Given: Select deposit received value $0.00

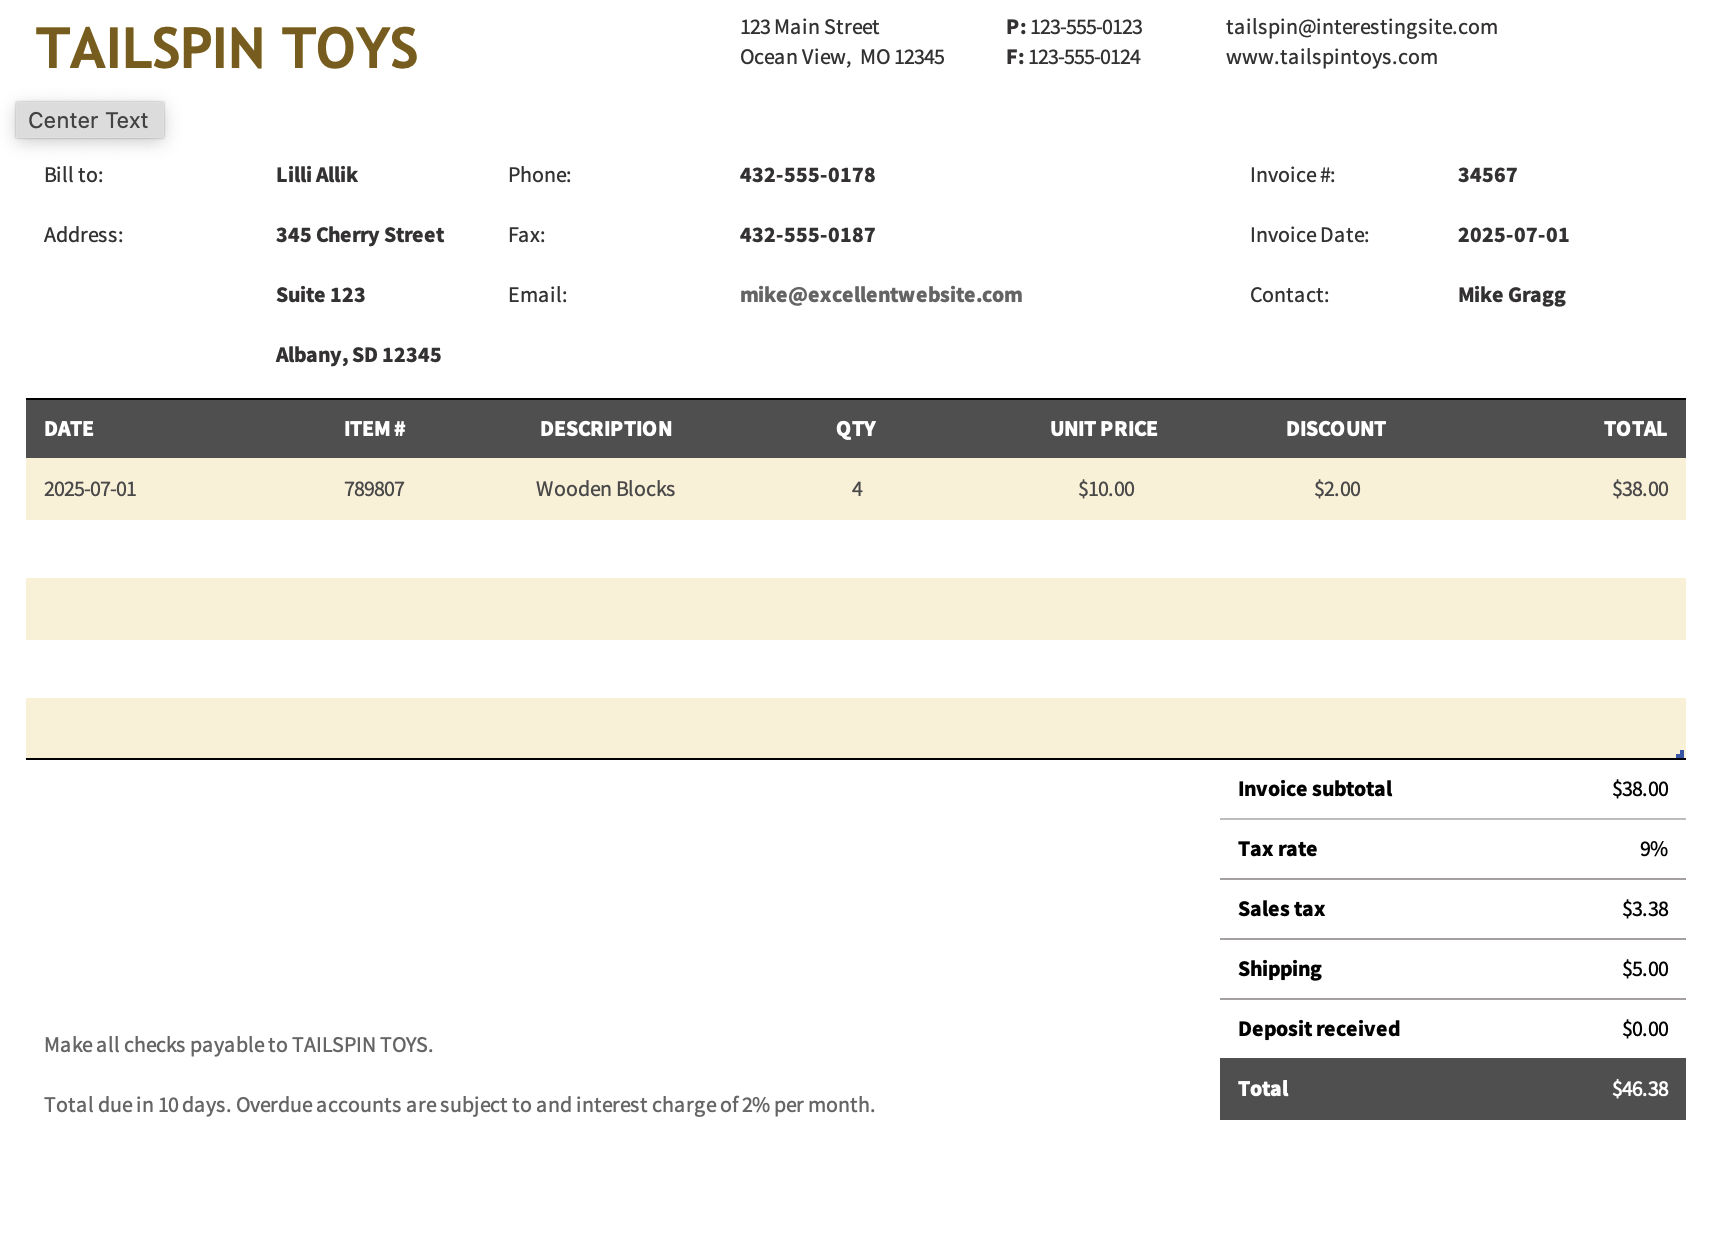Looking at the screenshot, I should point(1645,1029).
